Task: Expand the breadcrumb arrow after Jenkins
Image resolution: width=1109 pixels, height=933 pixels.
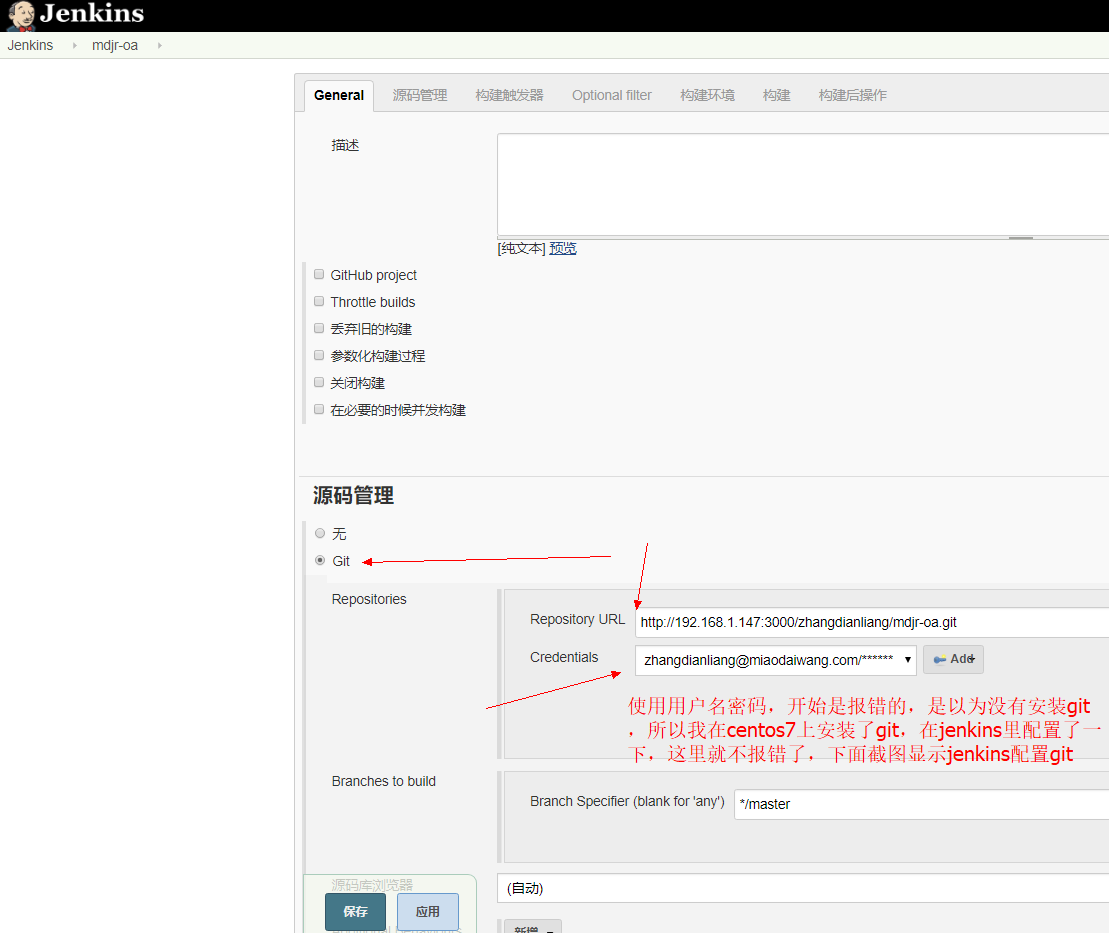Action: pos(74,45)
